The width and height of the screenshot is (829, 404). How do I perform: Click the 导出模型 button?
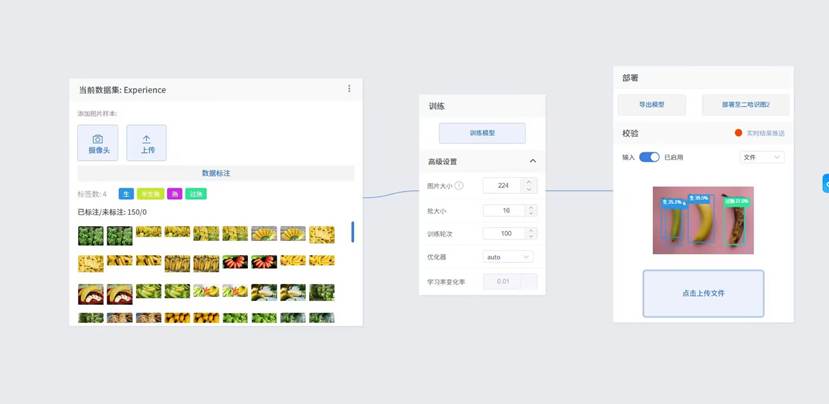tap(651, 104)
